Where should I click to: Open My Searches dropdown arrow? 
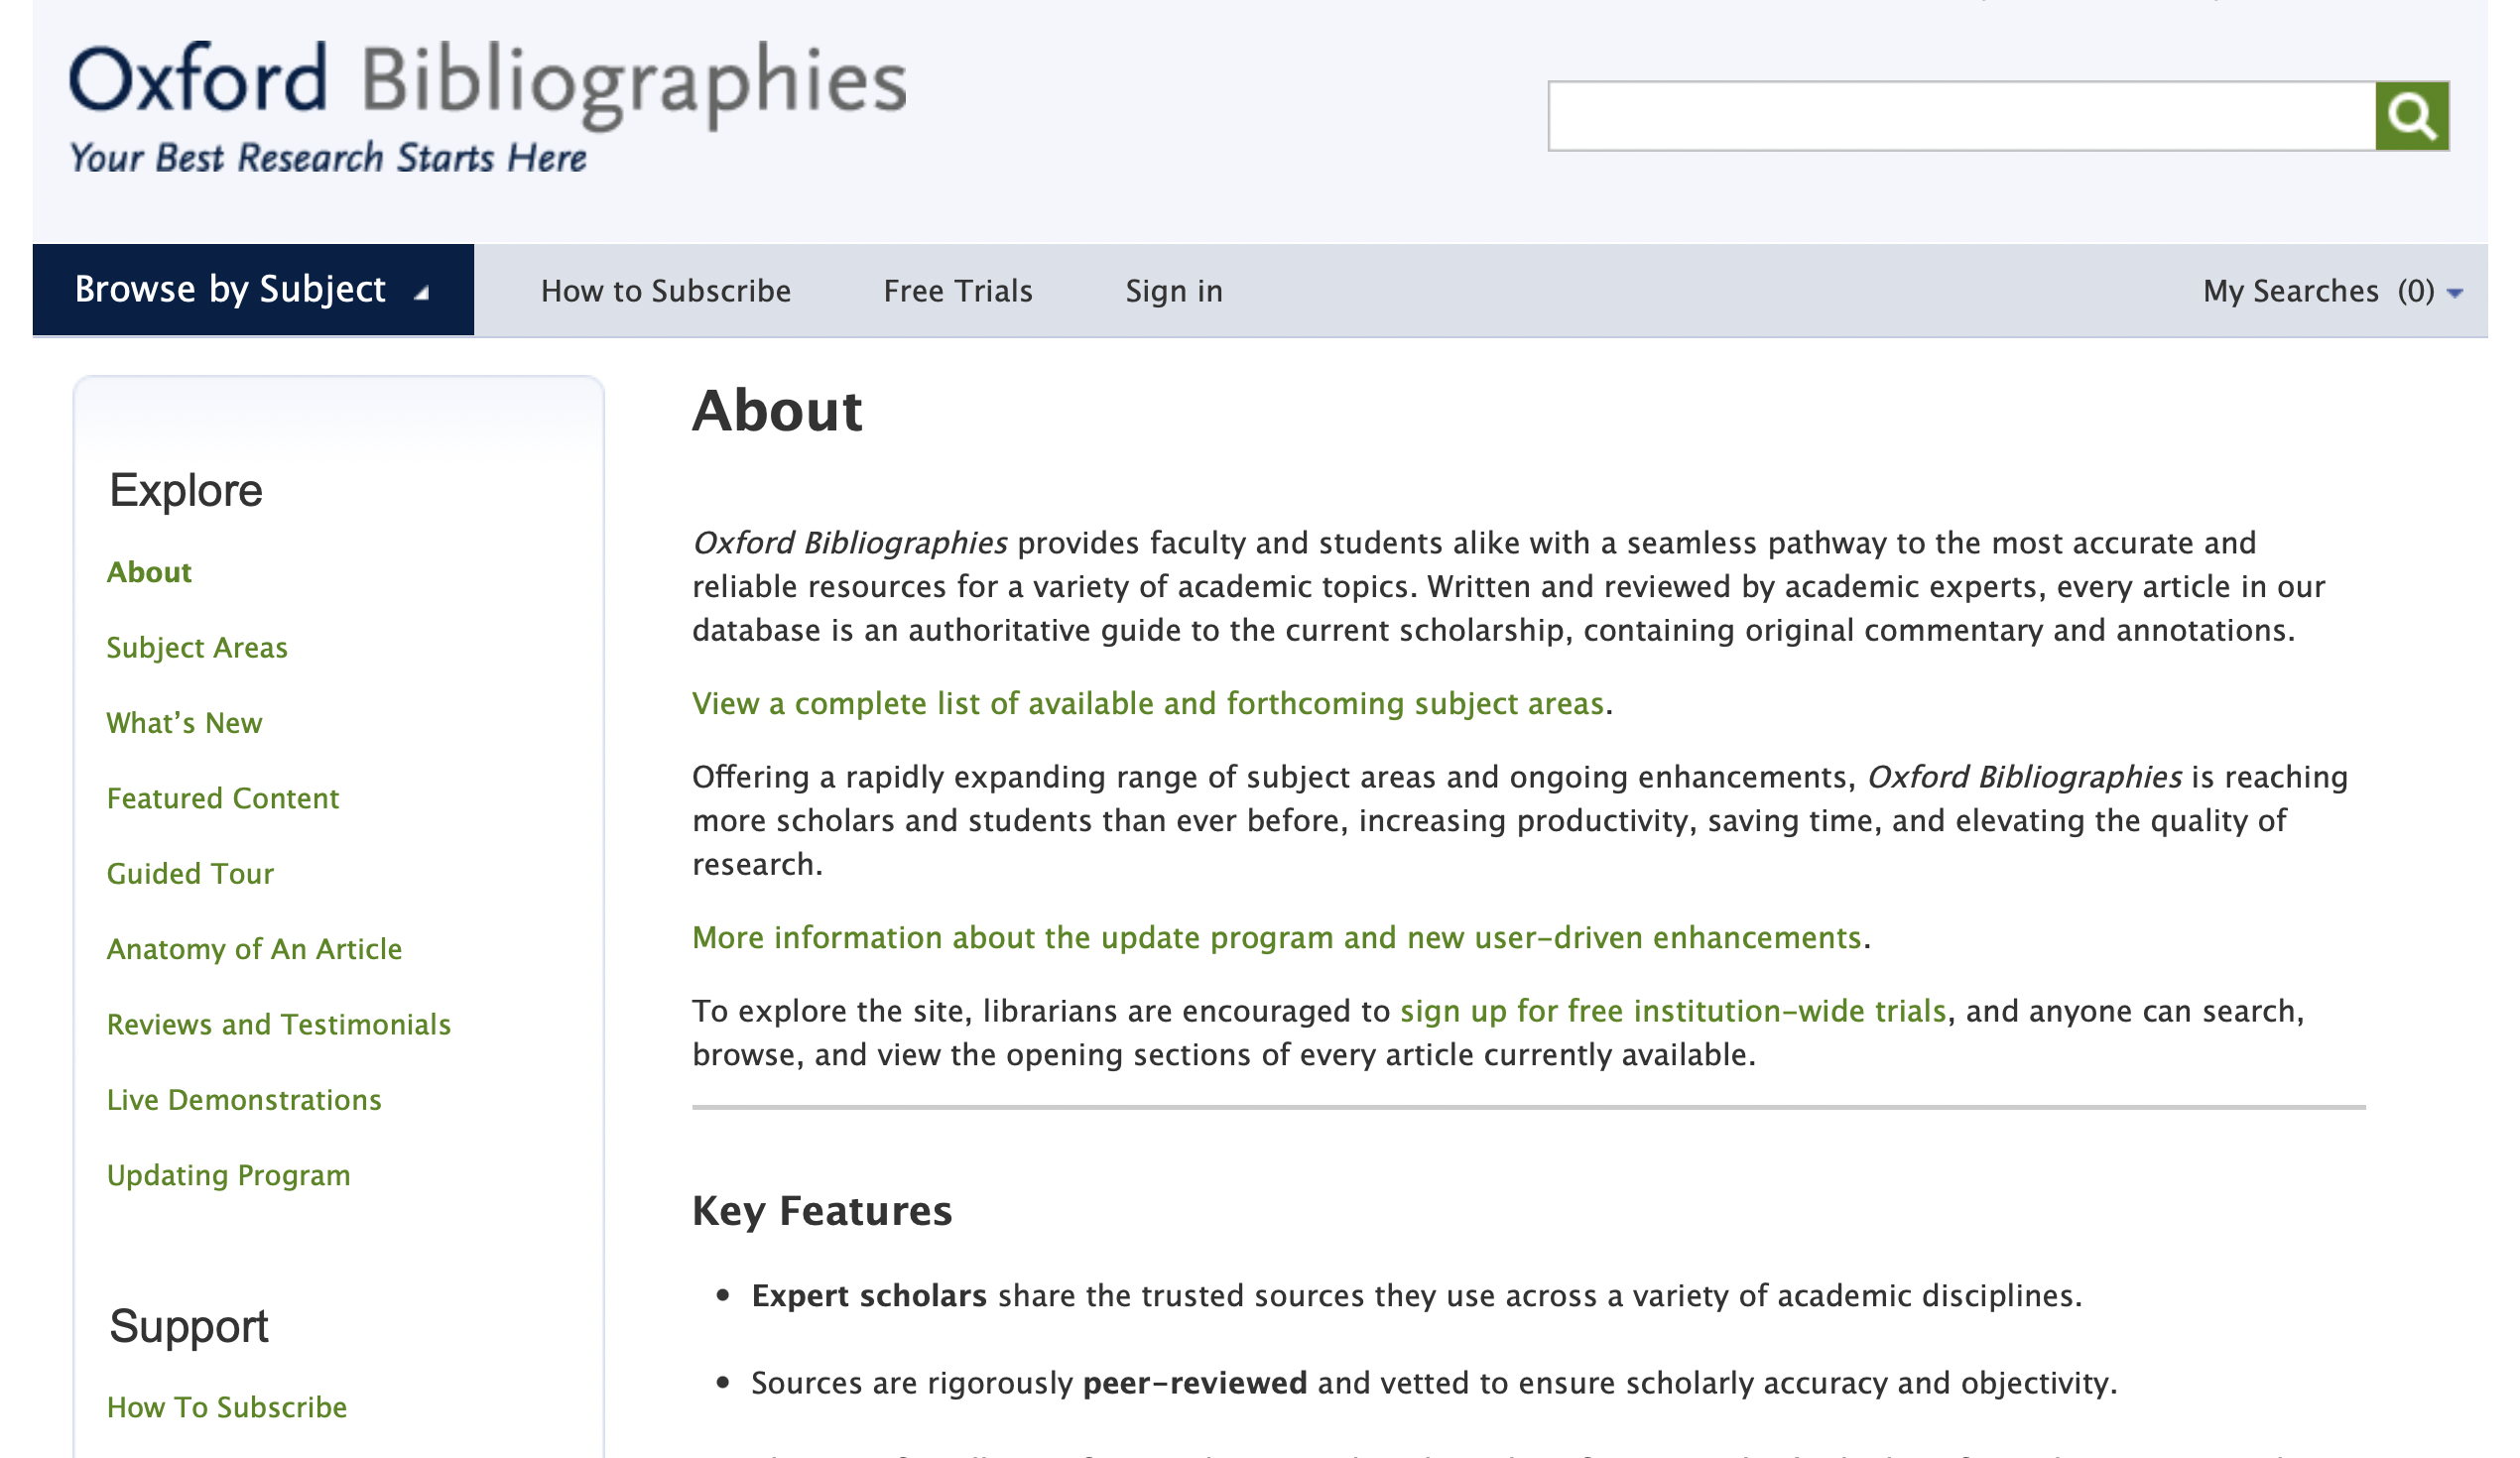2455,293
